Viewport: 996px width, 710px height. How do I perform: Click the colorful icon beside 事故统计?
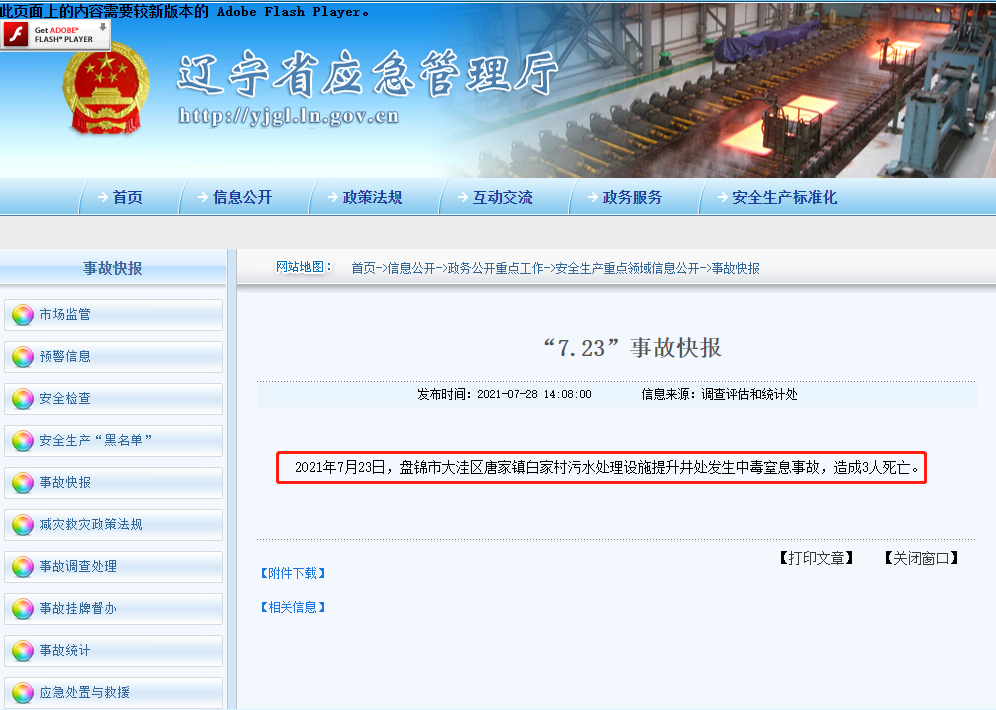coord(22,651)
